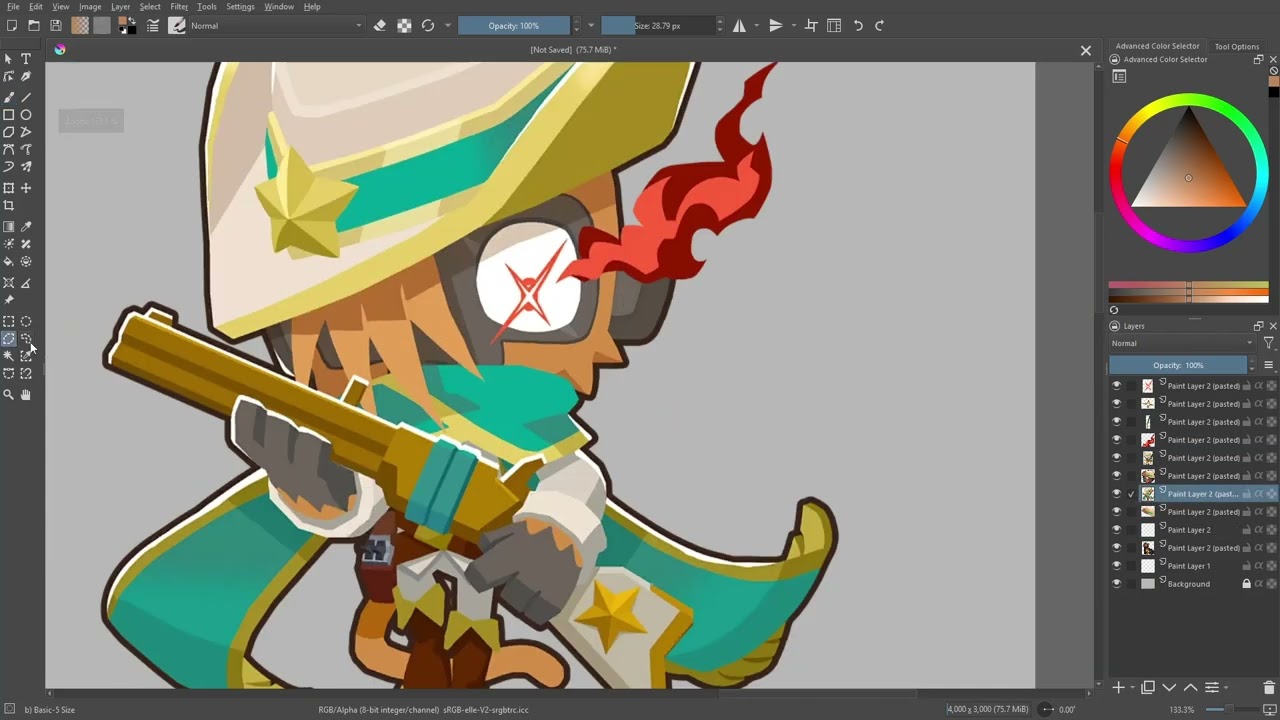Screen dimensions: 1280x720
Task: Select the Contiguous Selection wand tool
Action: [9, 356]
